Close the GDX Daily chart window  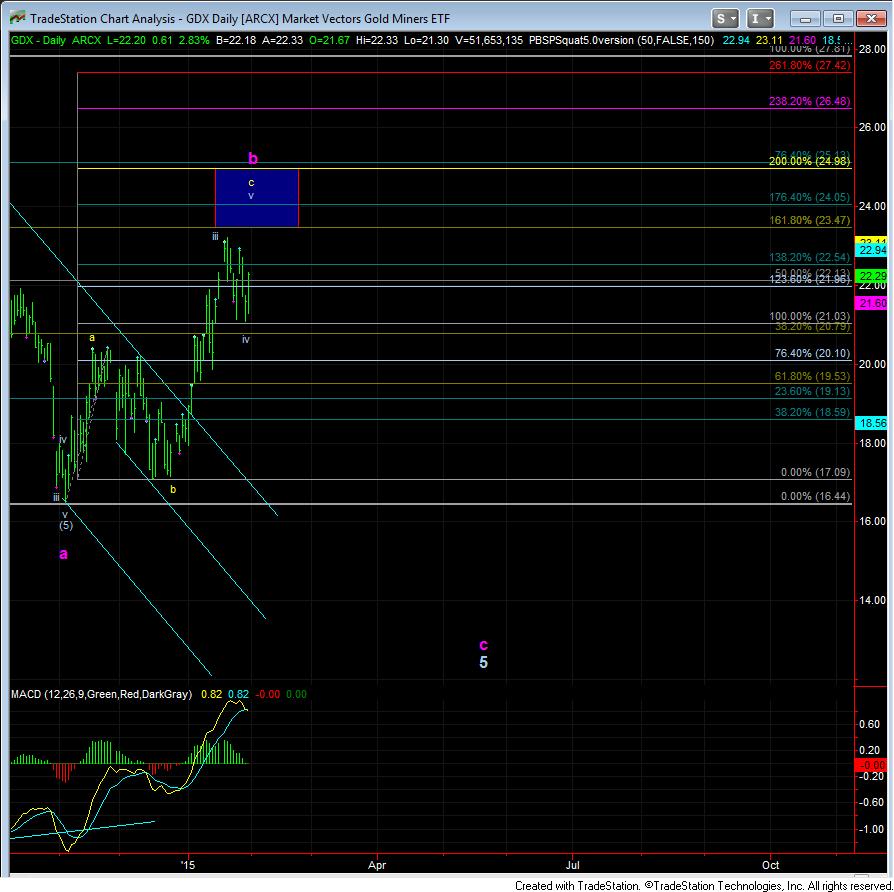pos(871,19)
